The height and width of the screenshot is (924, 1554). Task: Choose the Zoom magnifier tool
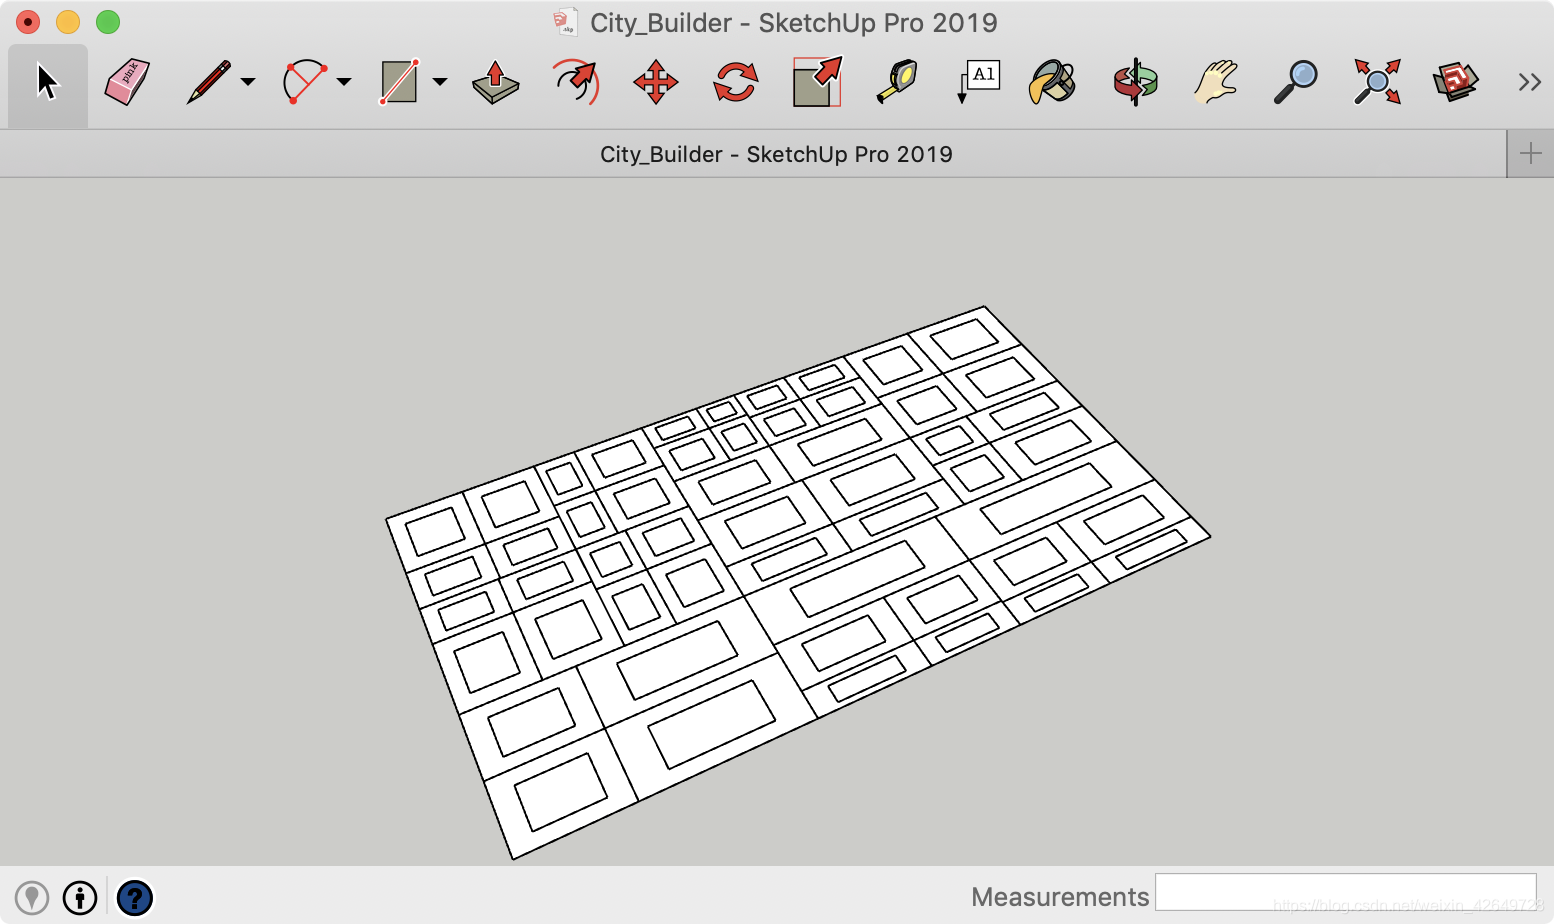1296,82
